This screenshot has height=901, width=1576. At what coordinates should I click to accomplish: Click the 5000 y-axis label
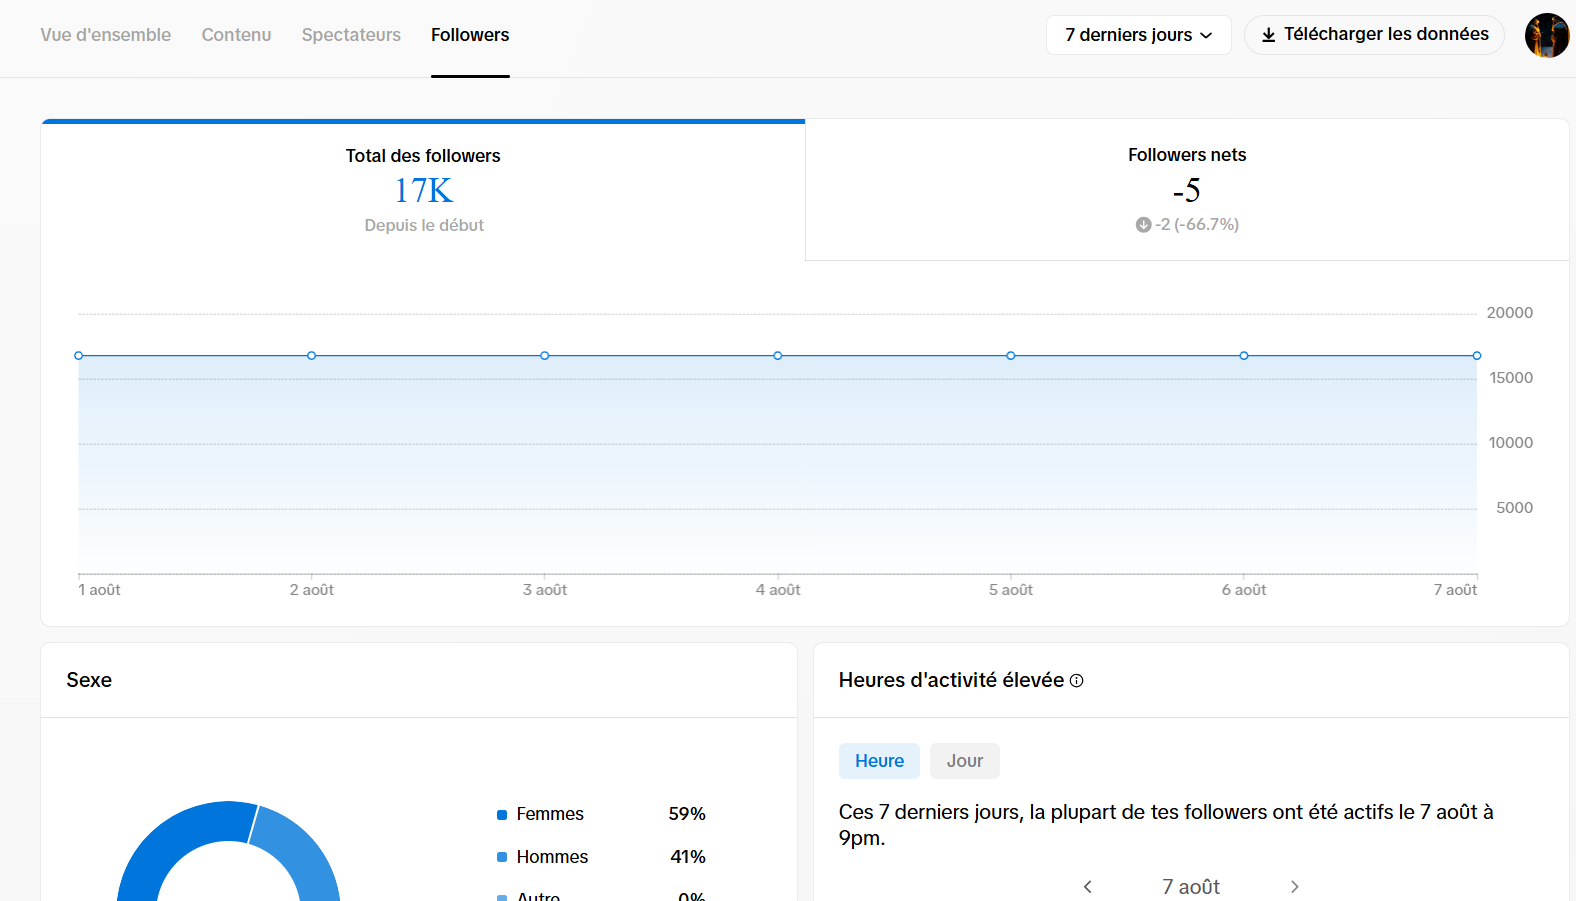coord(1515,508)
